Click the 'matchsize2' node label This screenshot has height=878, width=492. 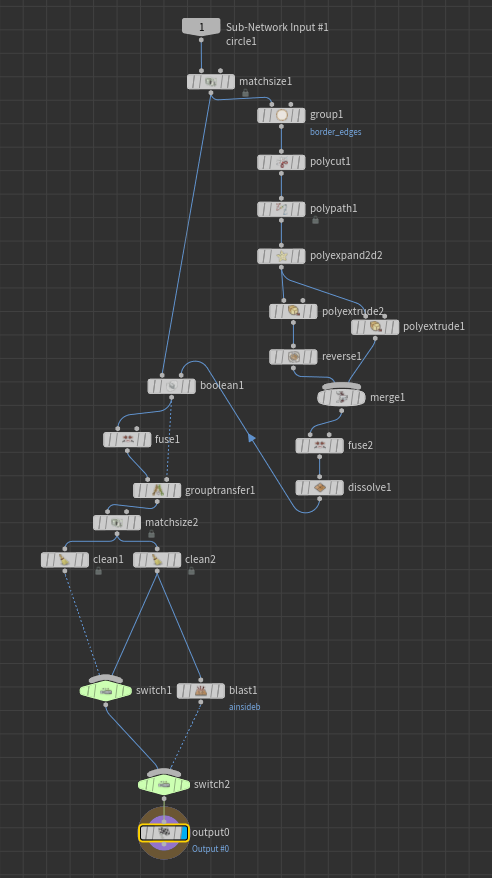(172, 522)
